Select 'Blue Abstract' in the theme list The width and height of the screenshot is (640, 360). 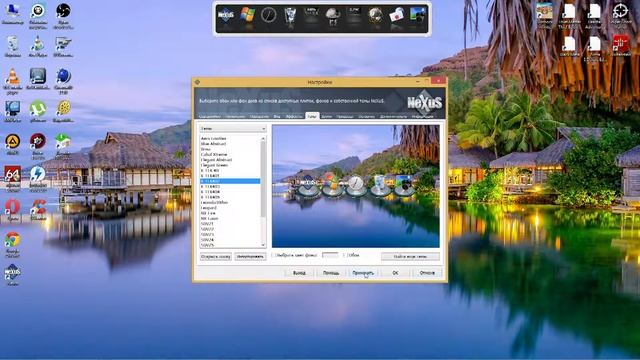pos(230,144)
